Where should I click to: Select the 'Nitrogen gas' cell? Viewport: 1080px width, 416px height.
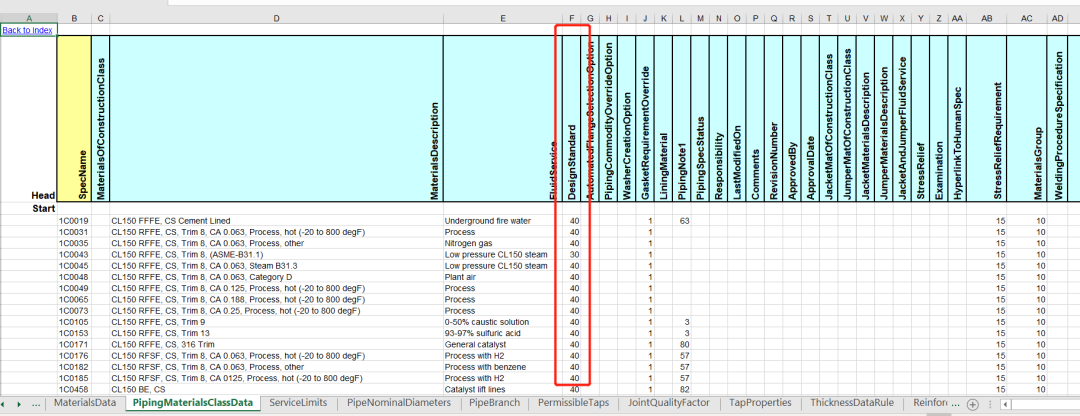503,243
